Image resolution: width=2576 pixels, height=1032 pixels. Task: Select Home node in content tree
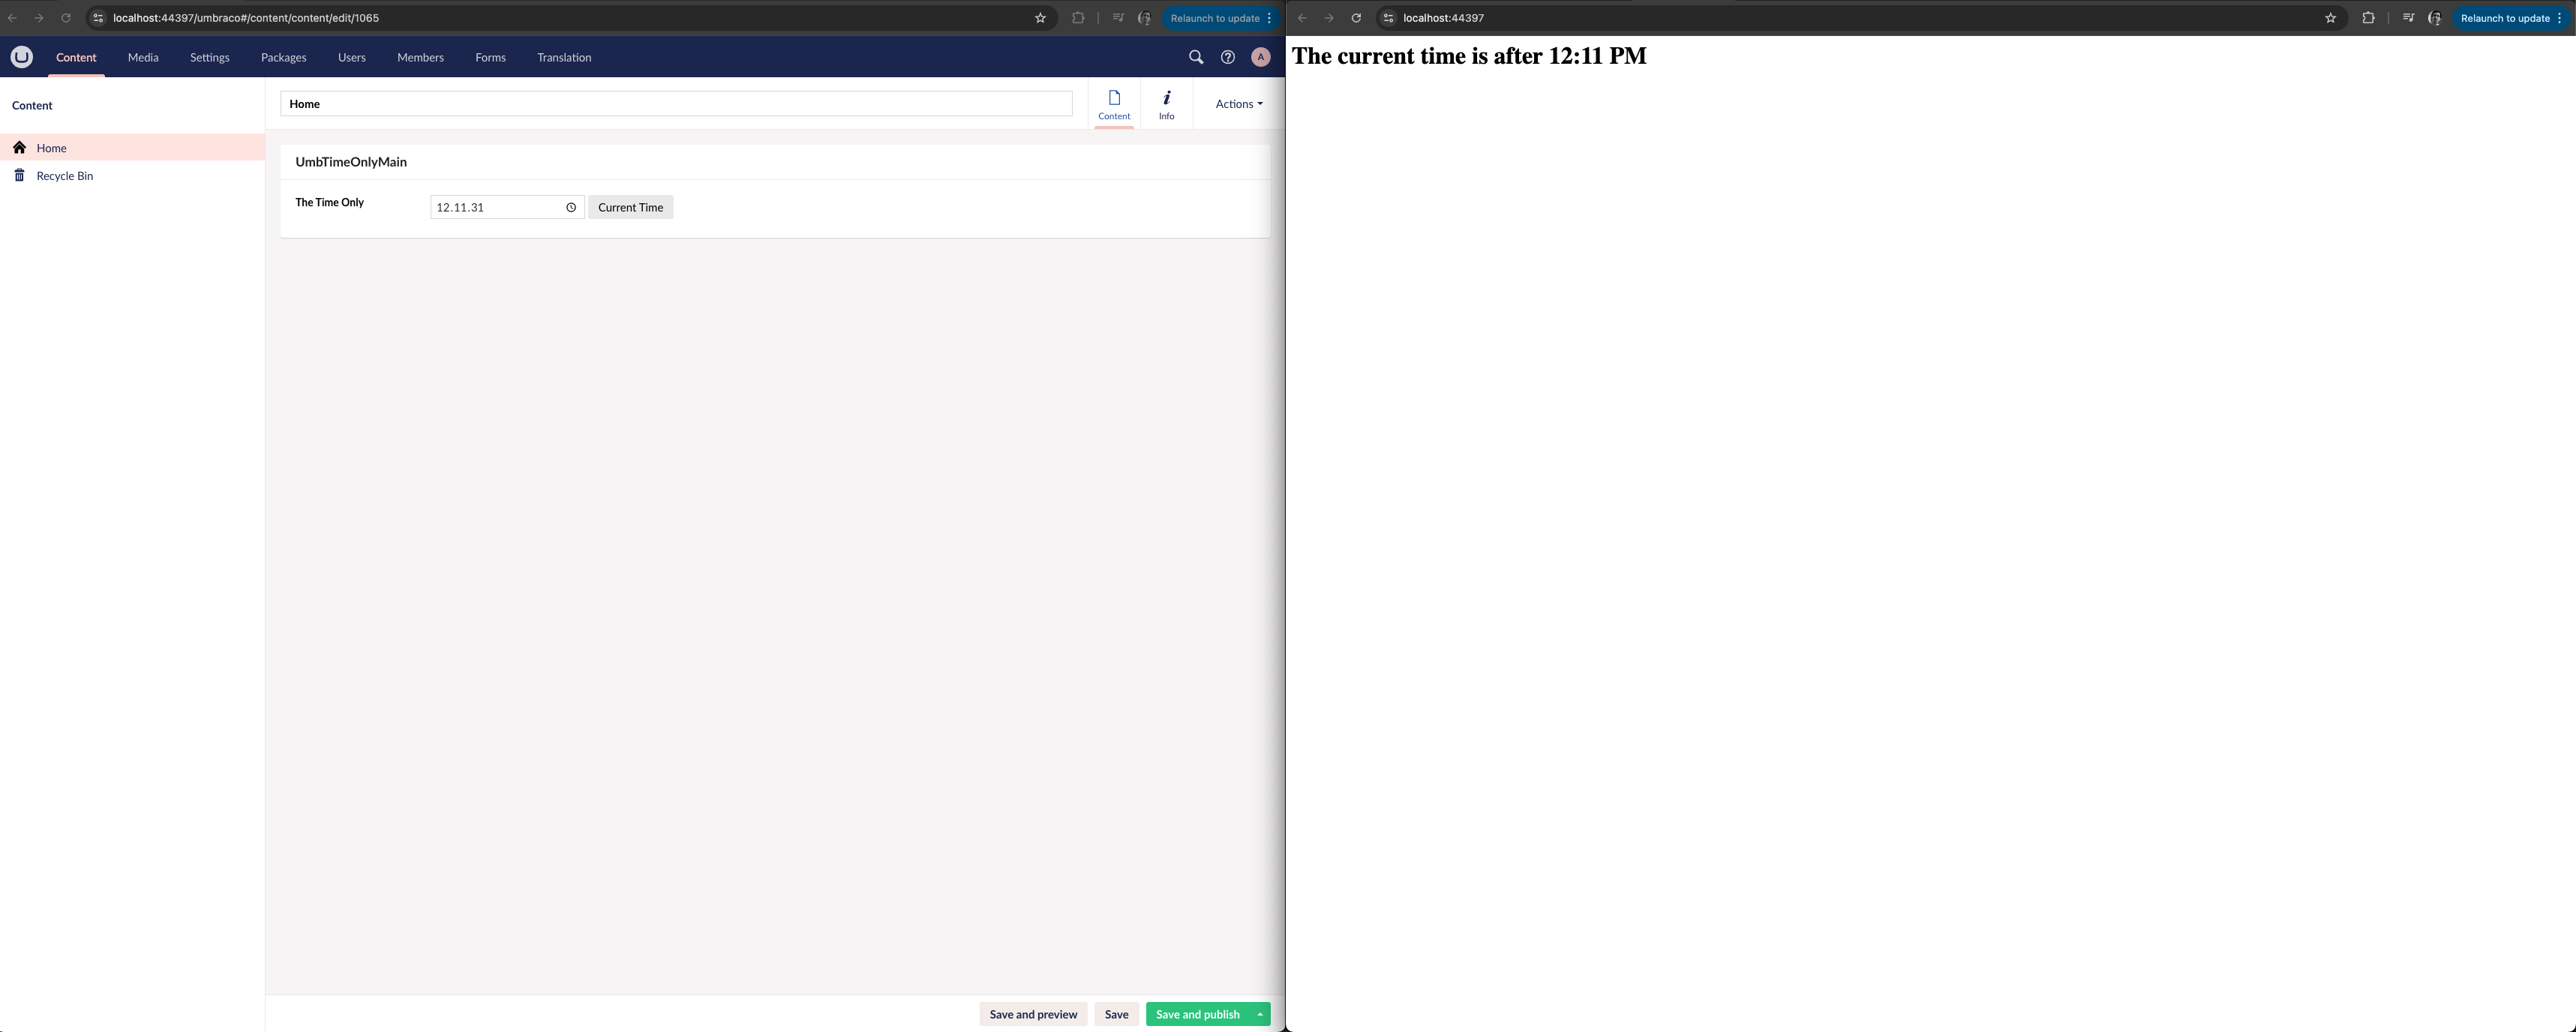[52, 148]
